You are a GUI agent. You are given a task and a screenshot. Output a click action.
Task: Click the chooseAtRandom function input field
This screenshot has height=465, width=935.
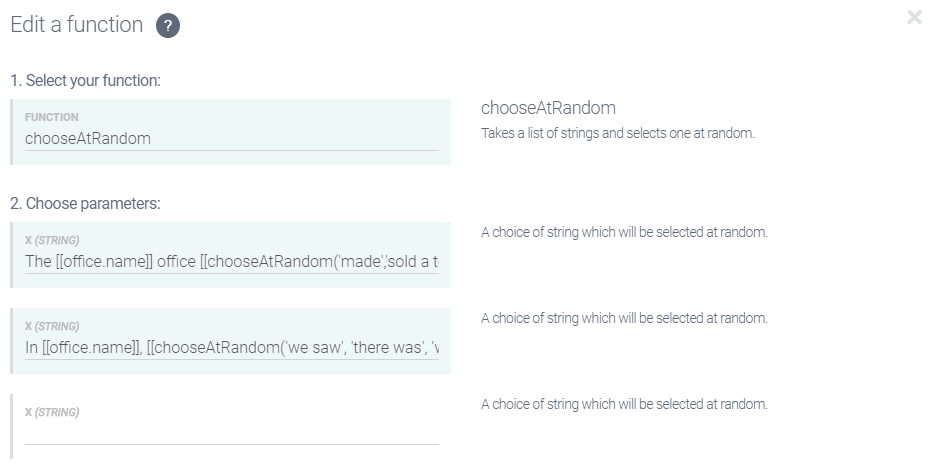tap(231, 139)
